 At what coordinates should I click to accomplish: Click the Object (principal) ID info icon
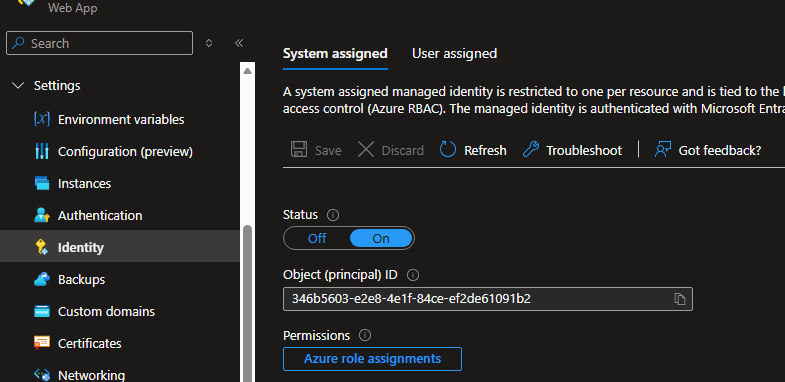[413, 275]
